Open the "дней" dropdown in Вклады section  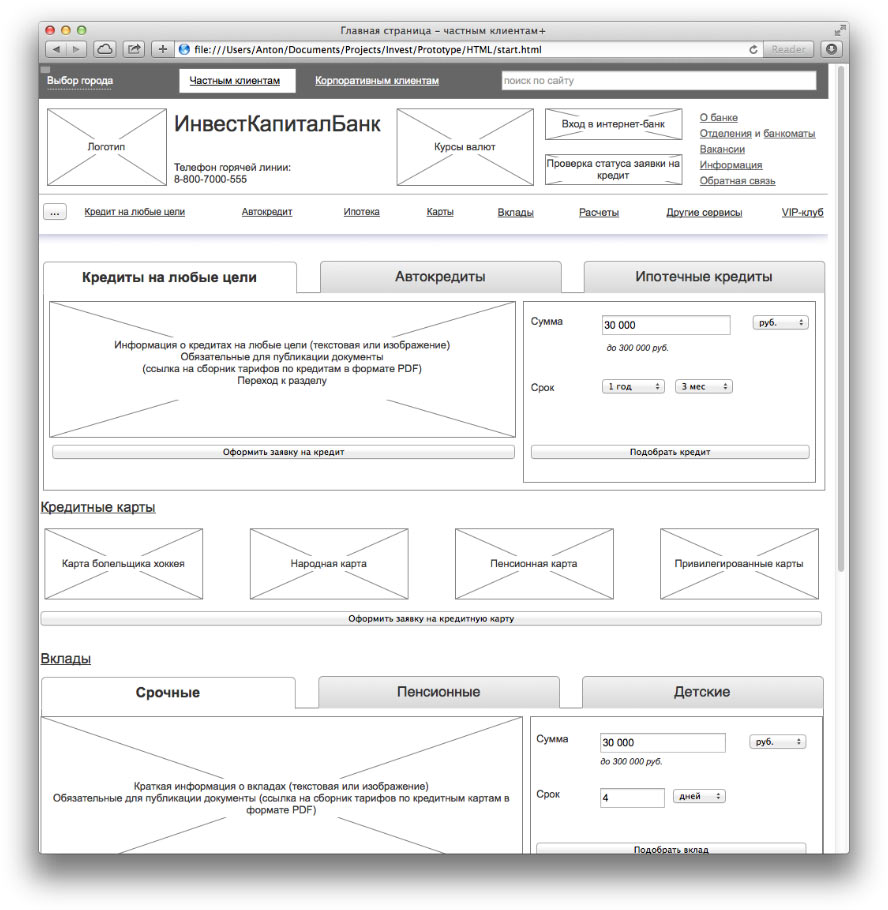tap(699, 796)
